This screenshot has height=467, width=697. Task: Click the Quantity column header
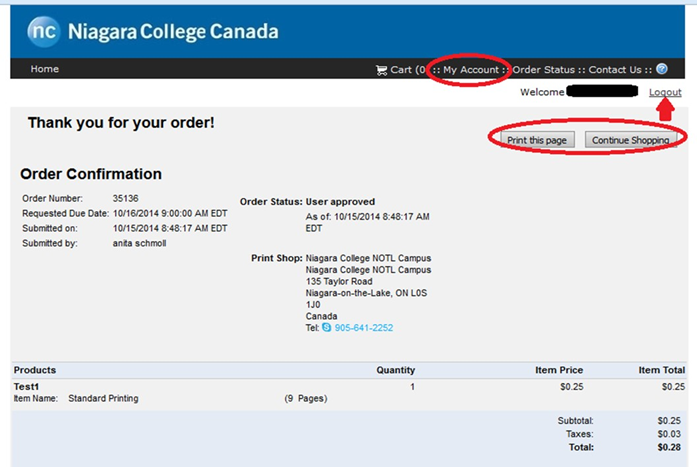tap(395, 370)
